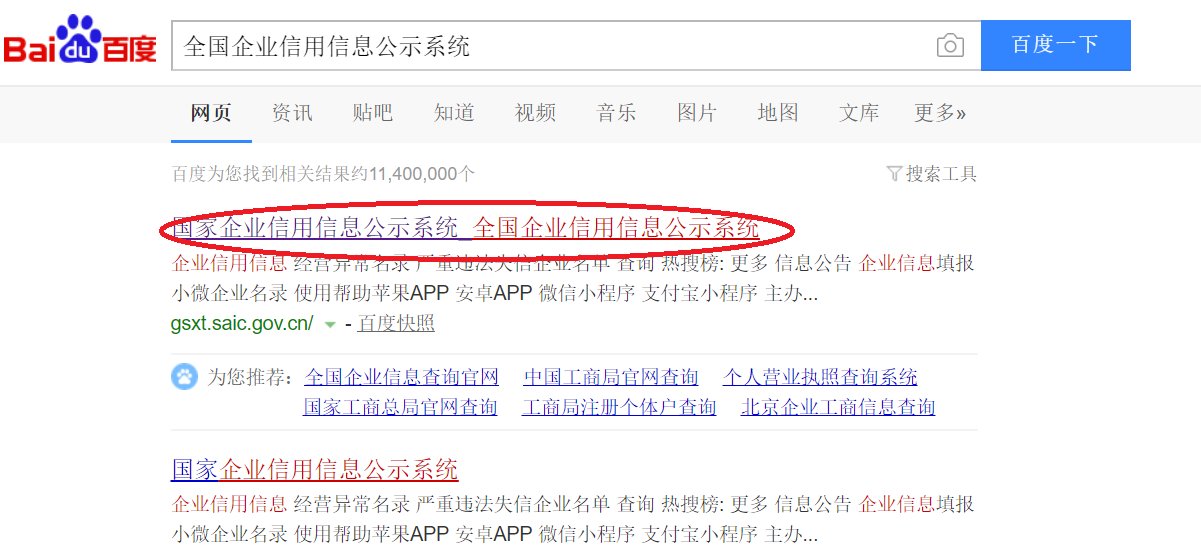Viewport: 1201px width, 551px height.
Task: Open suggested search 国家工商总局官网查询
Action: pos(400,407)
